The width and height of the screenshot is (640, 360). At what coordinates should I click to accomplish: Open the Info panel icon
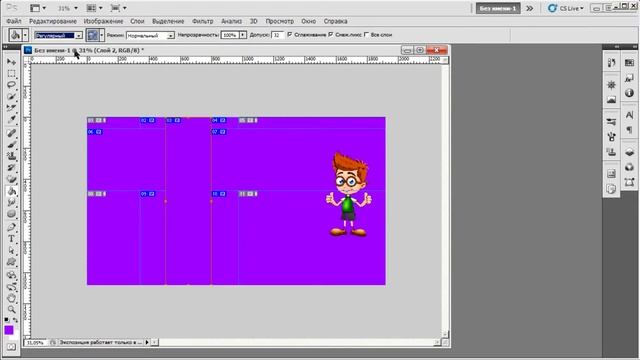click(629, 93)
